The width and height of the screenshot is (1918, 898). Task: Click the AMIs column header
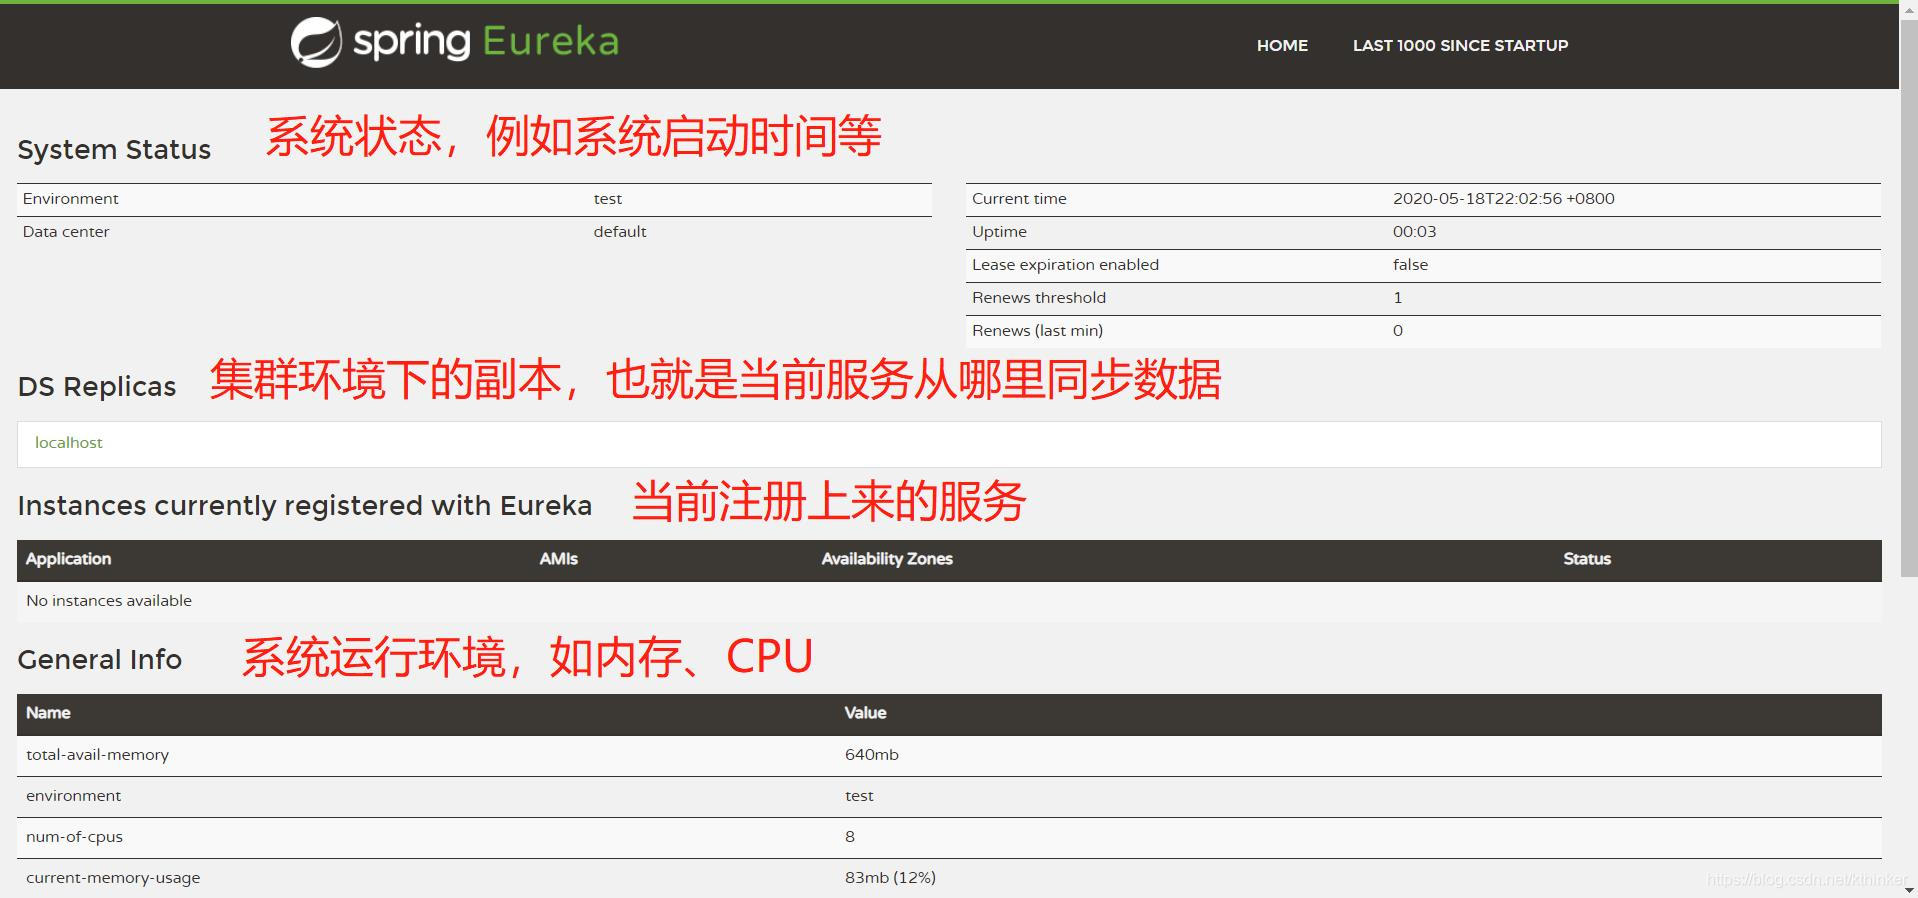559,559
